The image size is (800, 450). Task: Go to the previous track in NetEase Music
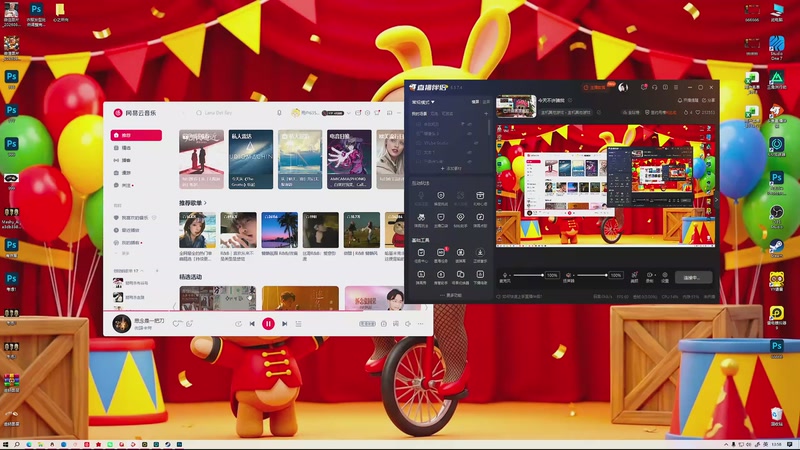click(x=252, y=324)
